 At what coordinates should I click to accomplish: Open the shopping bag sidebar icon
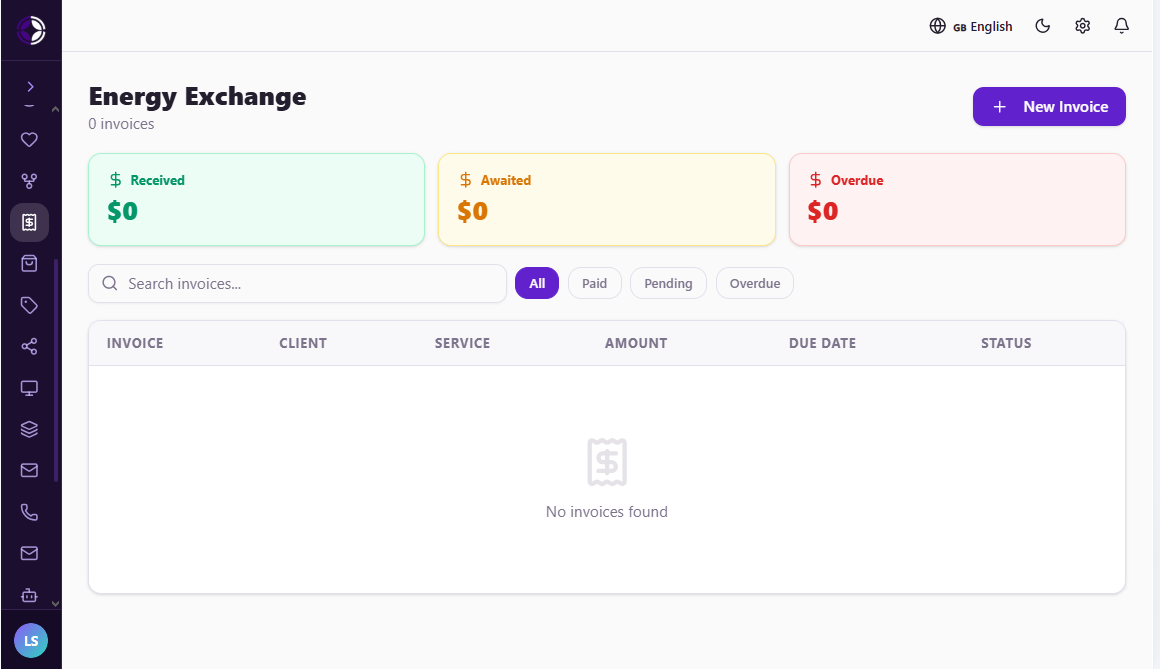[x=29, y=264]
